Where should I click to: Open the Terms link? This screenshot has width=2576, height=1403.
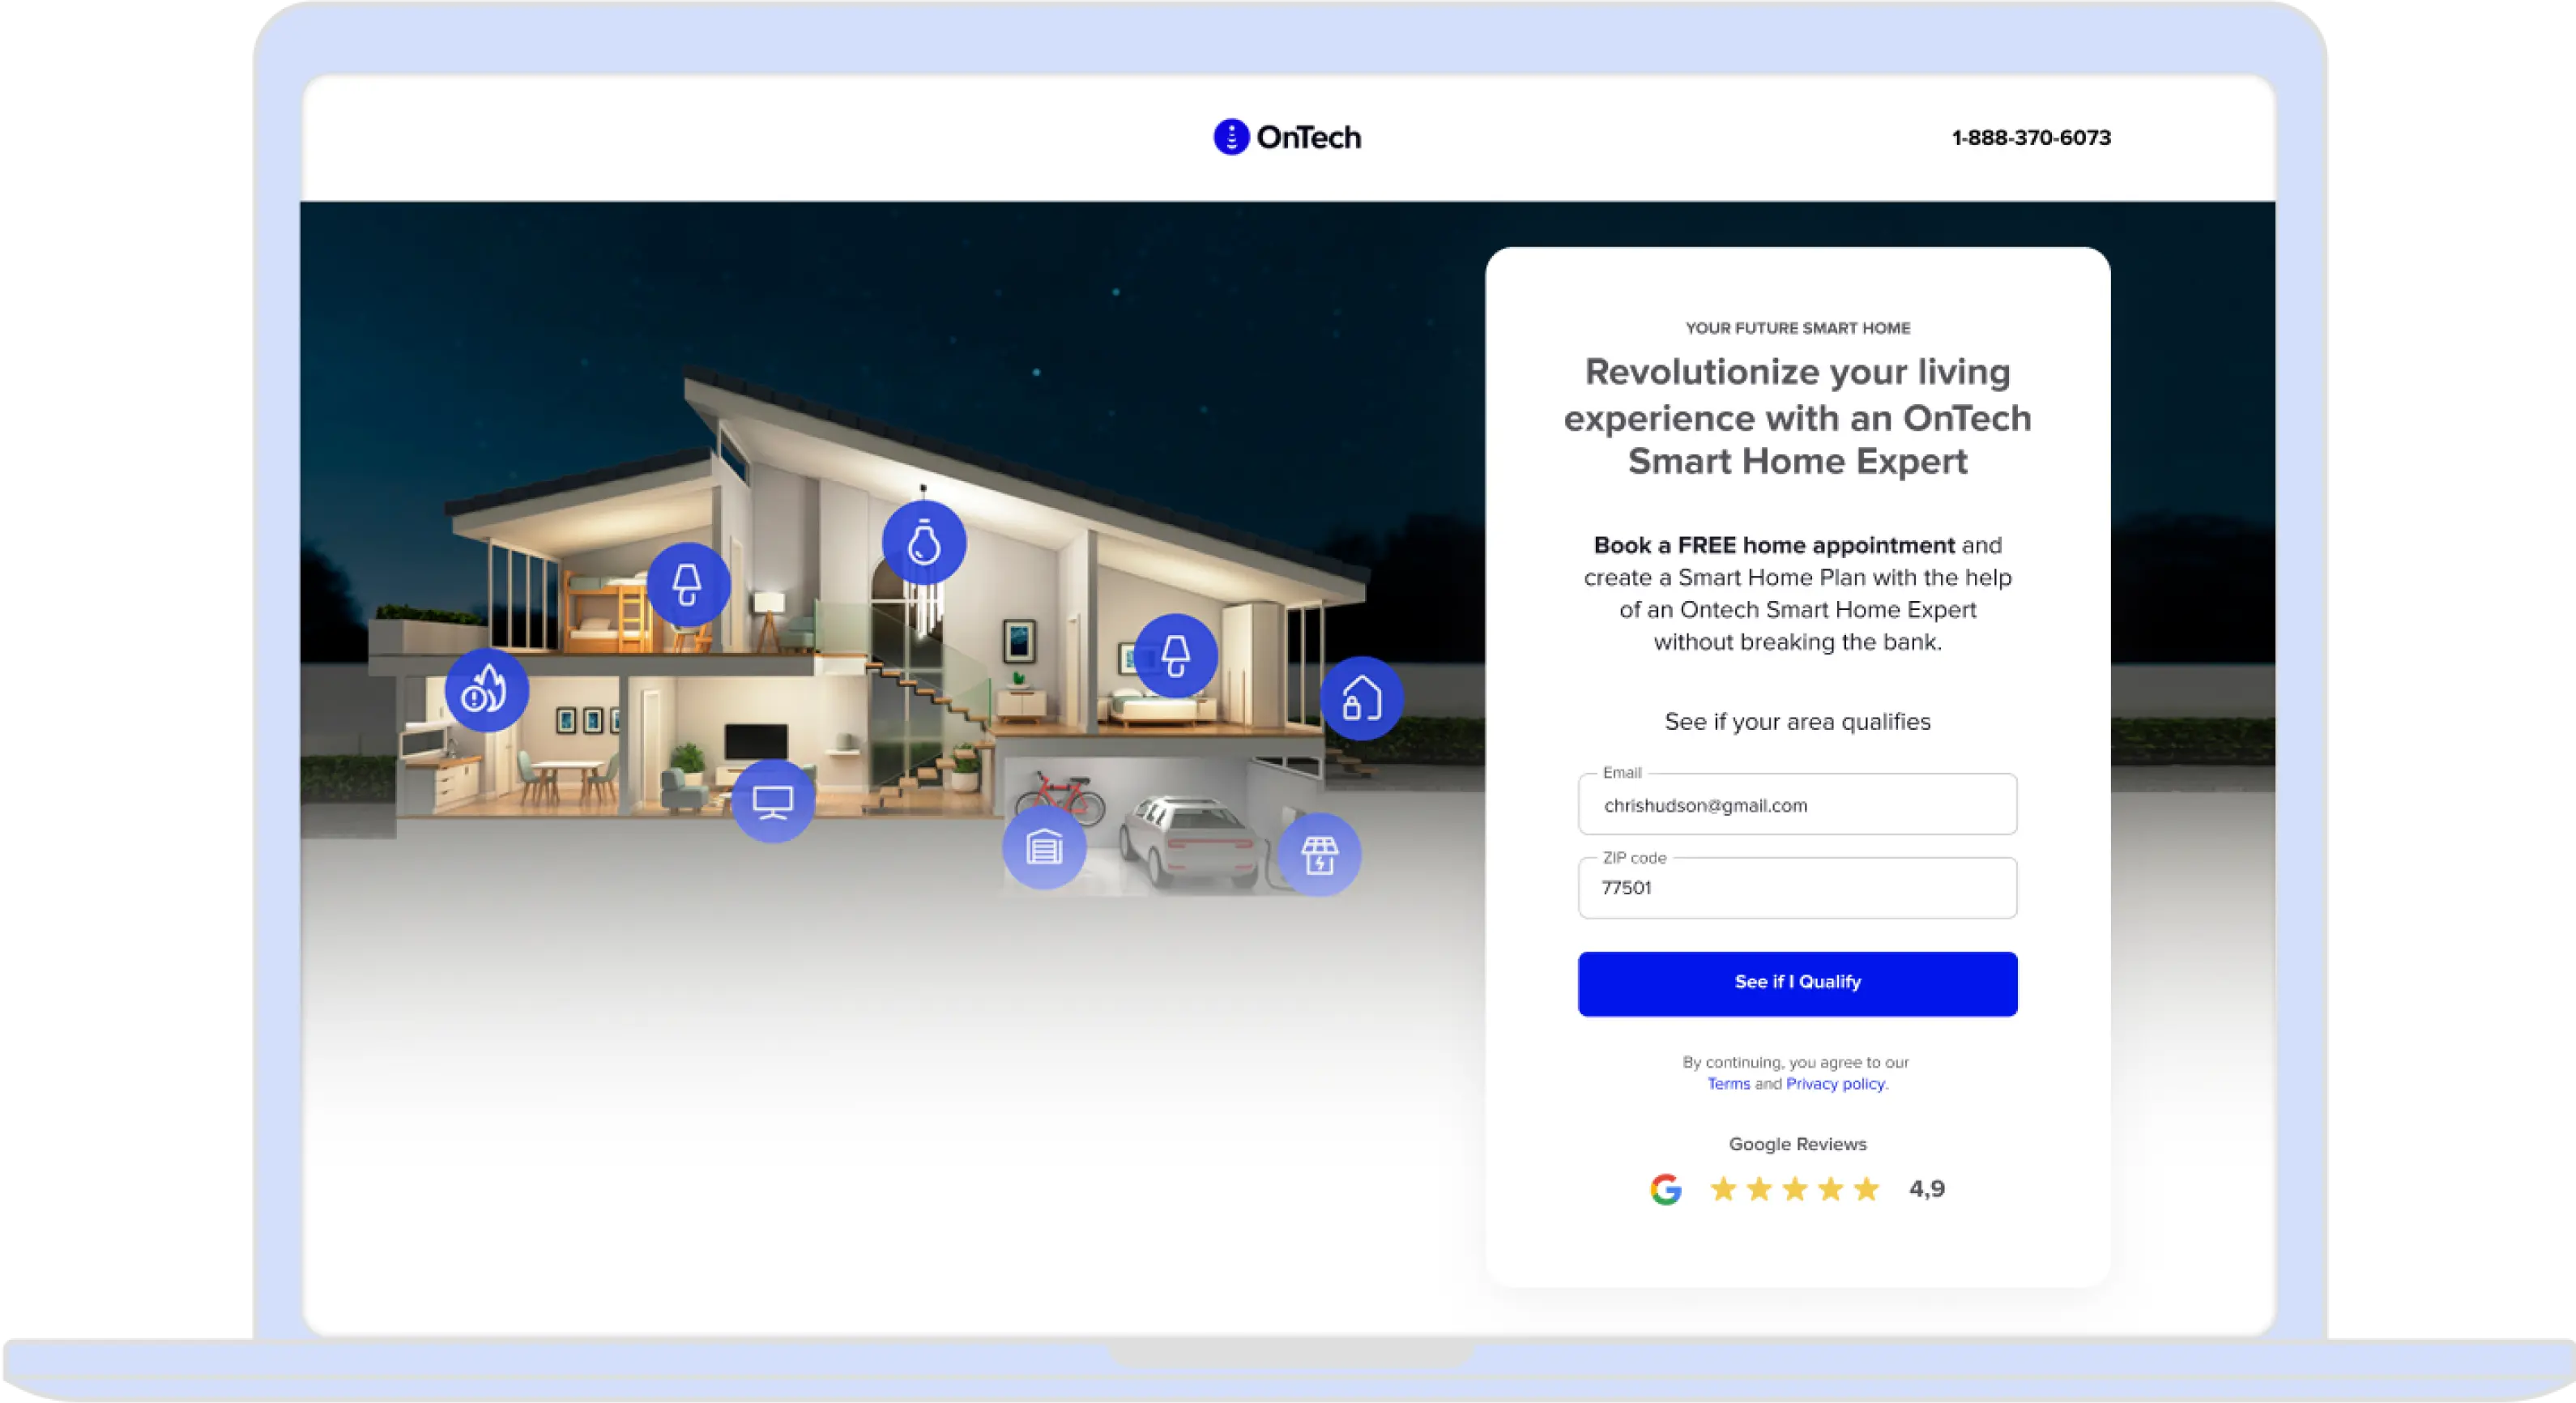(1728, 1084)
